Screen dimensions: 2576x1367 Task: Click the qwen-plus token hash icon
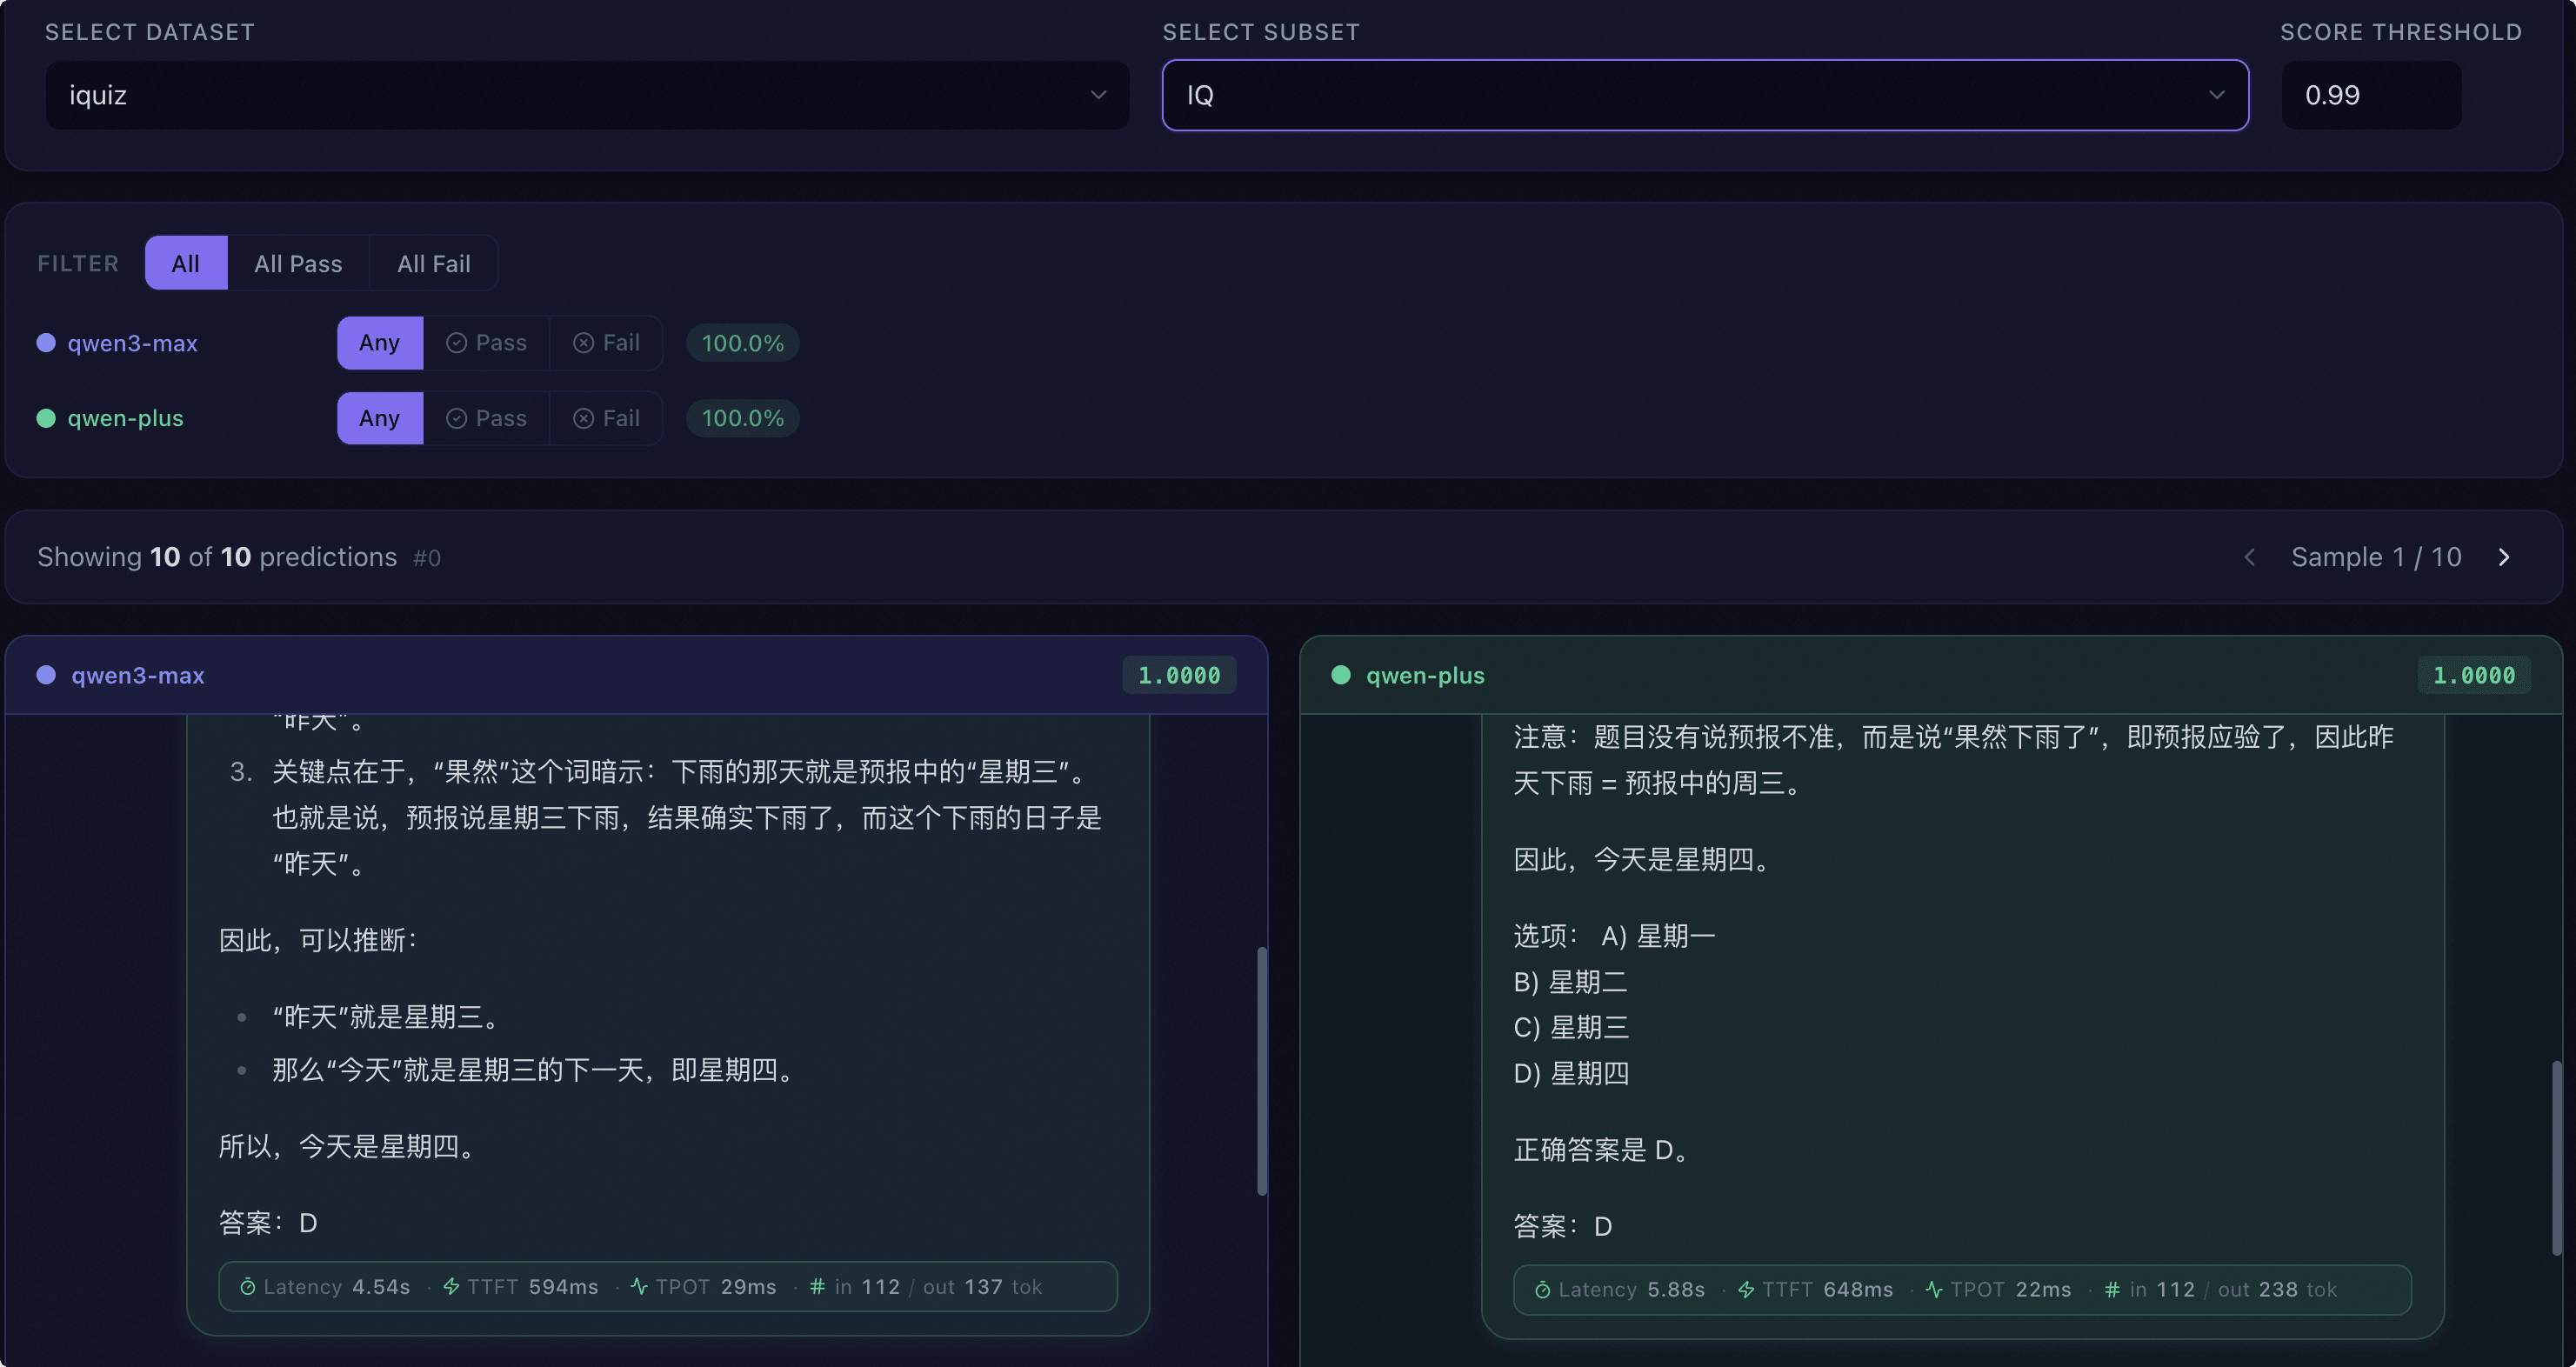(2112, 1290)
